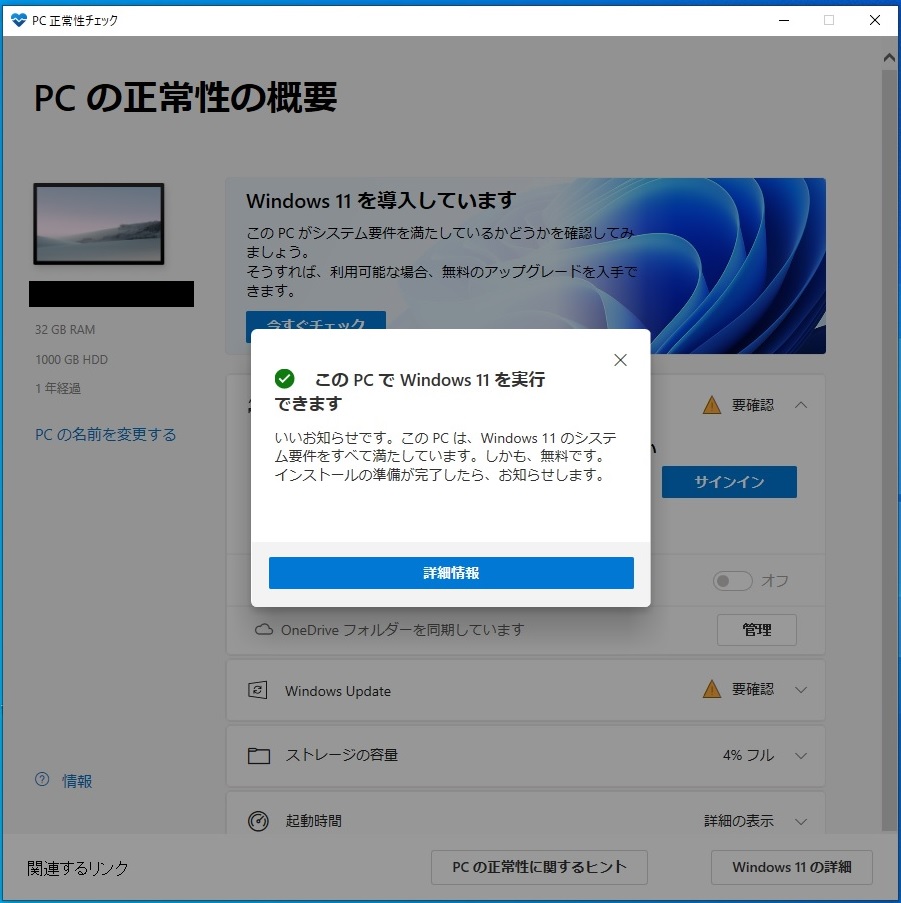
Task: Click the green checkmark success icon
Action: (x=284, y=378)
